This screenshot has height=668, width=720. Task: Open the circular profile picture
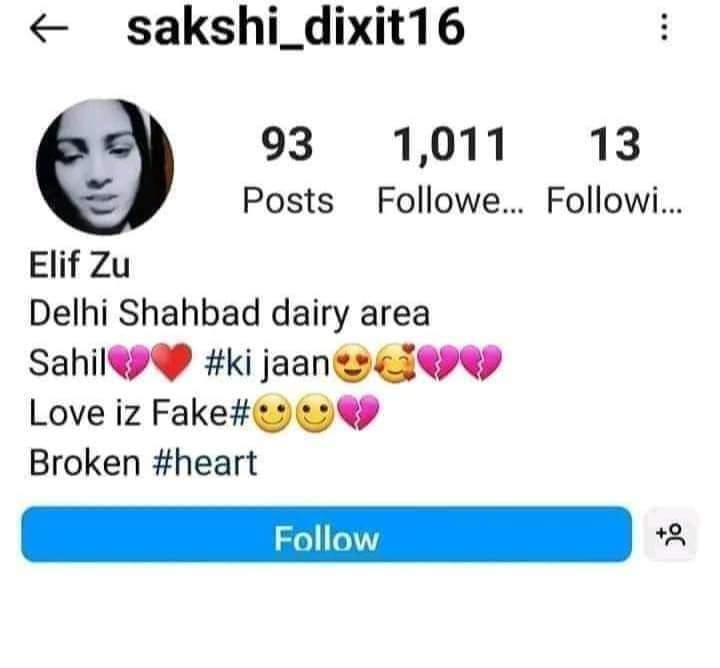(x=105, y=167)
